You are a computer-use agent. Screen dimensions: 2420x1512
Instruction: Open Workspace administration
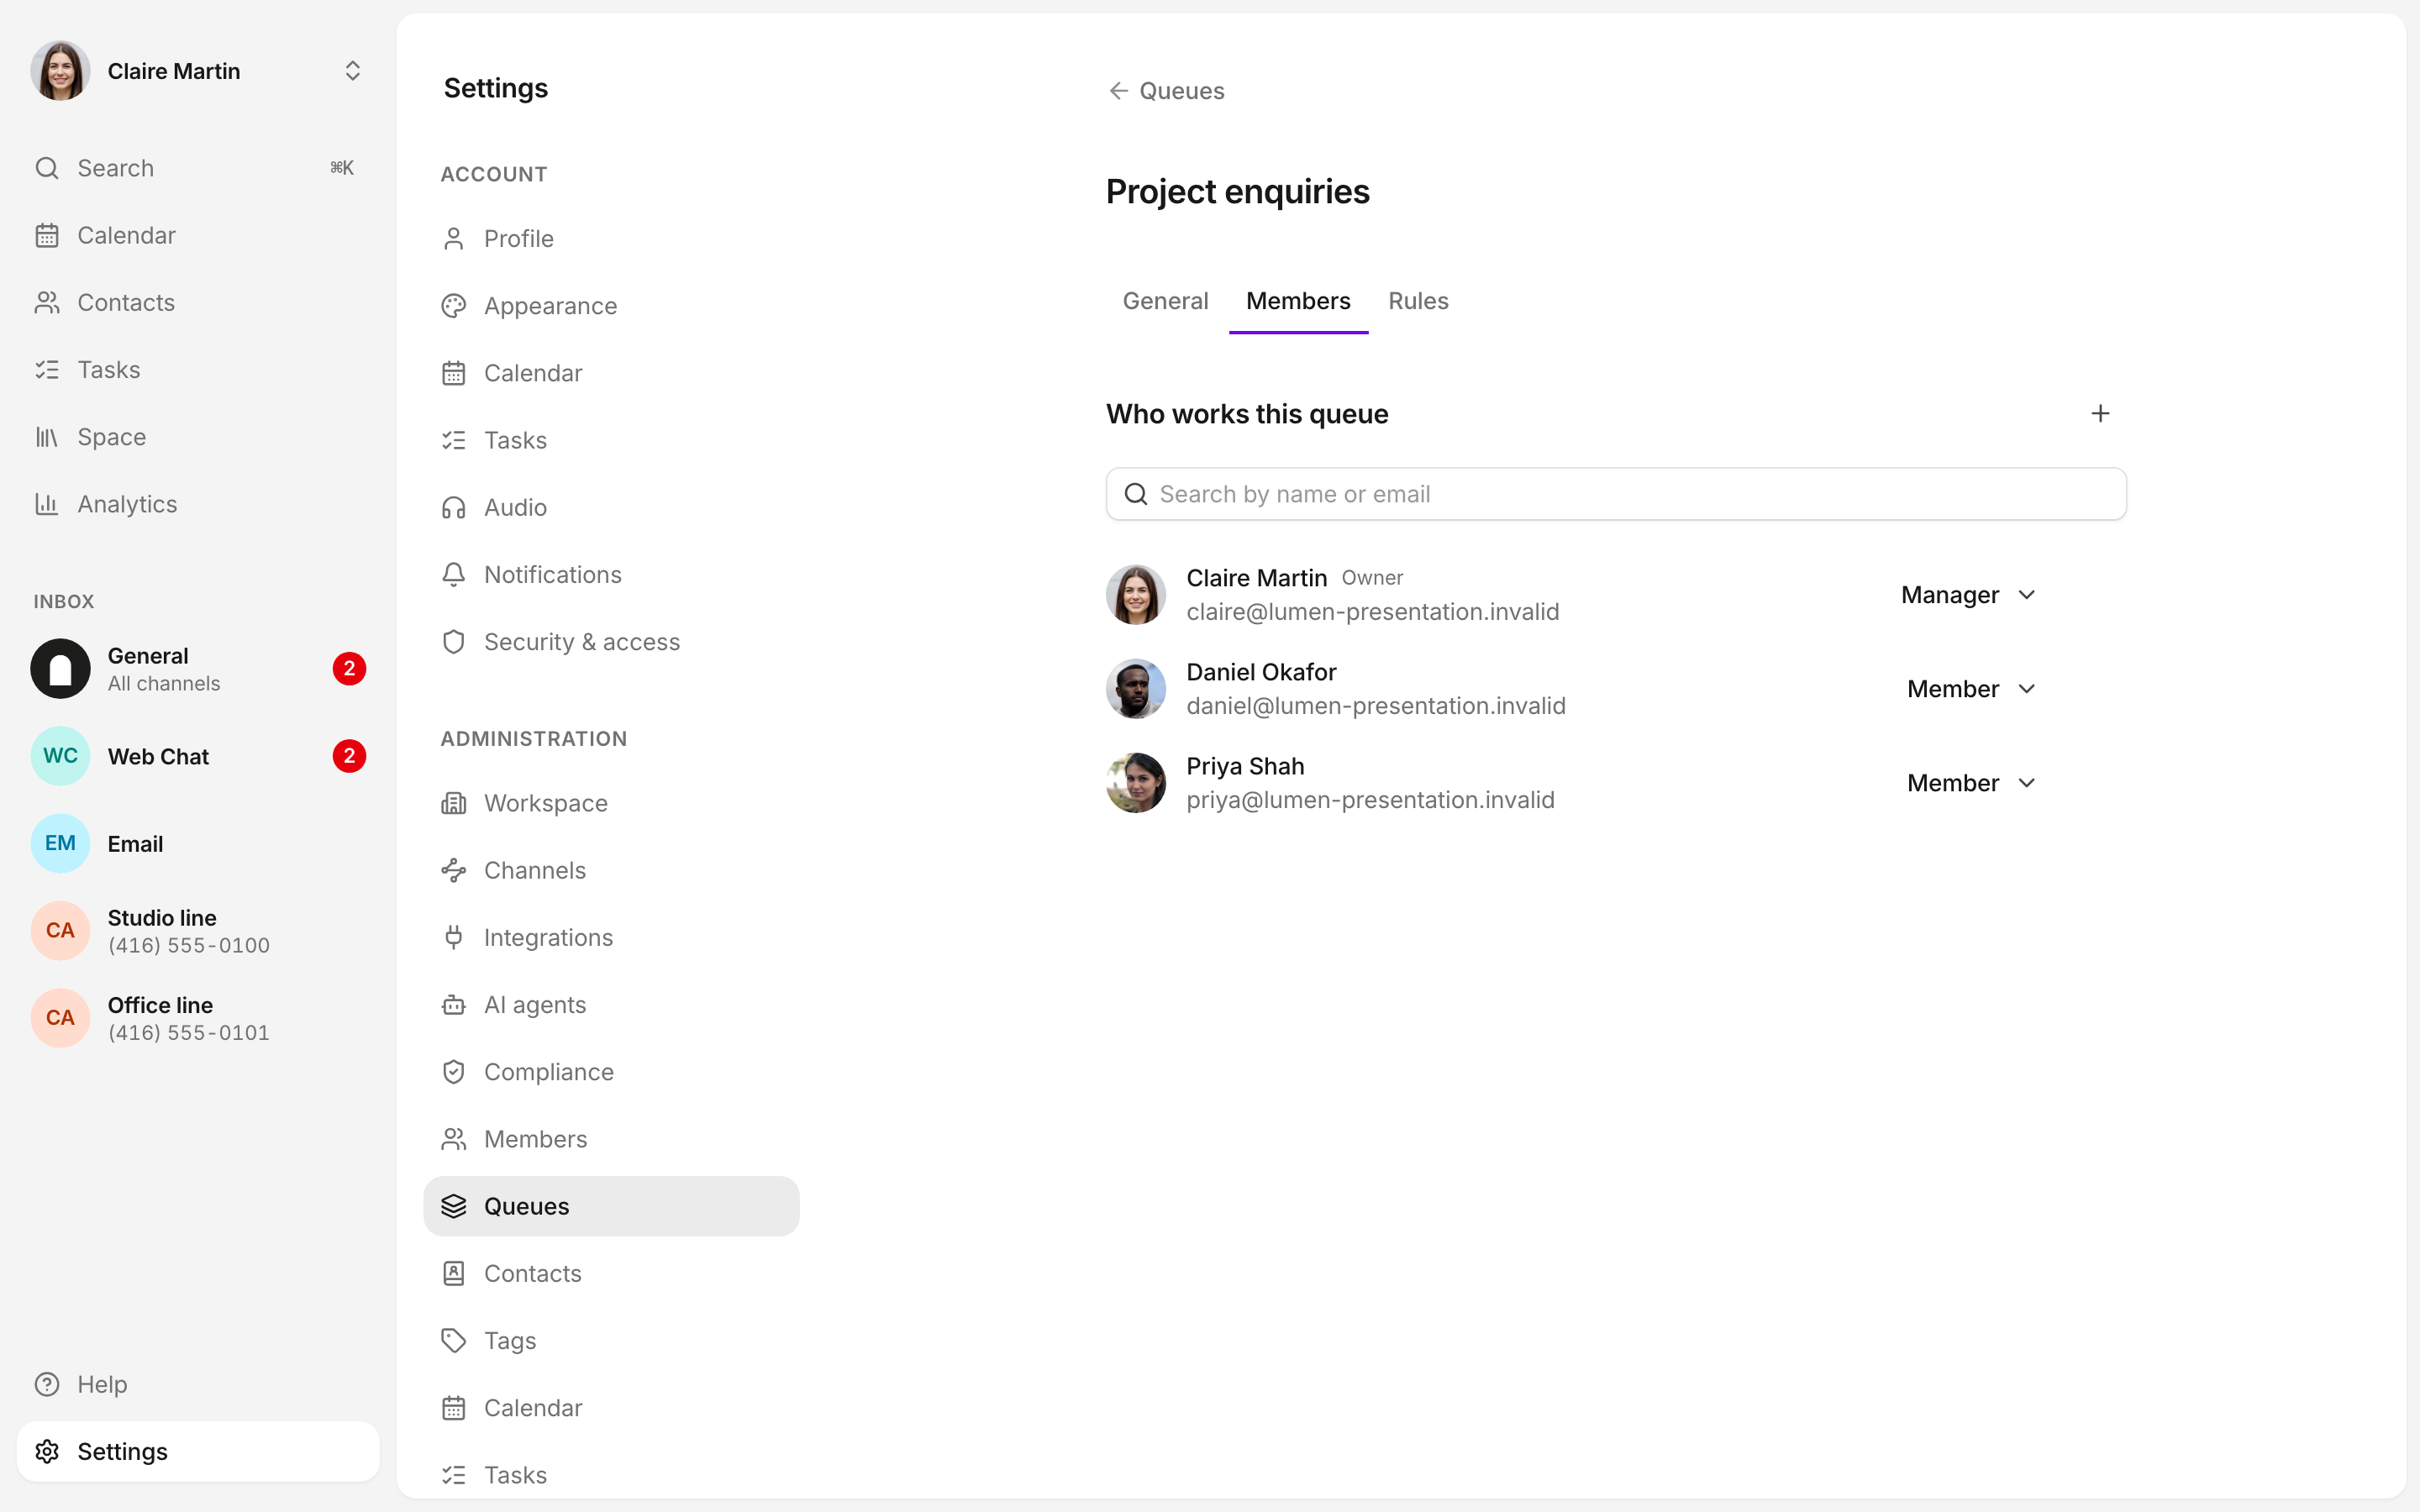[x=611, y=803]
